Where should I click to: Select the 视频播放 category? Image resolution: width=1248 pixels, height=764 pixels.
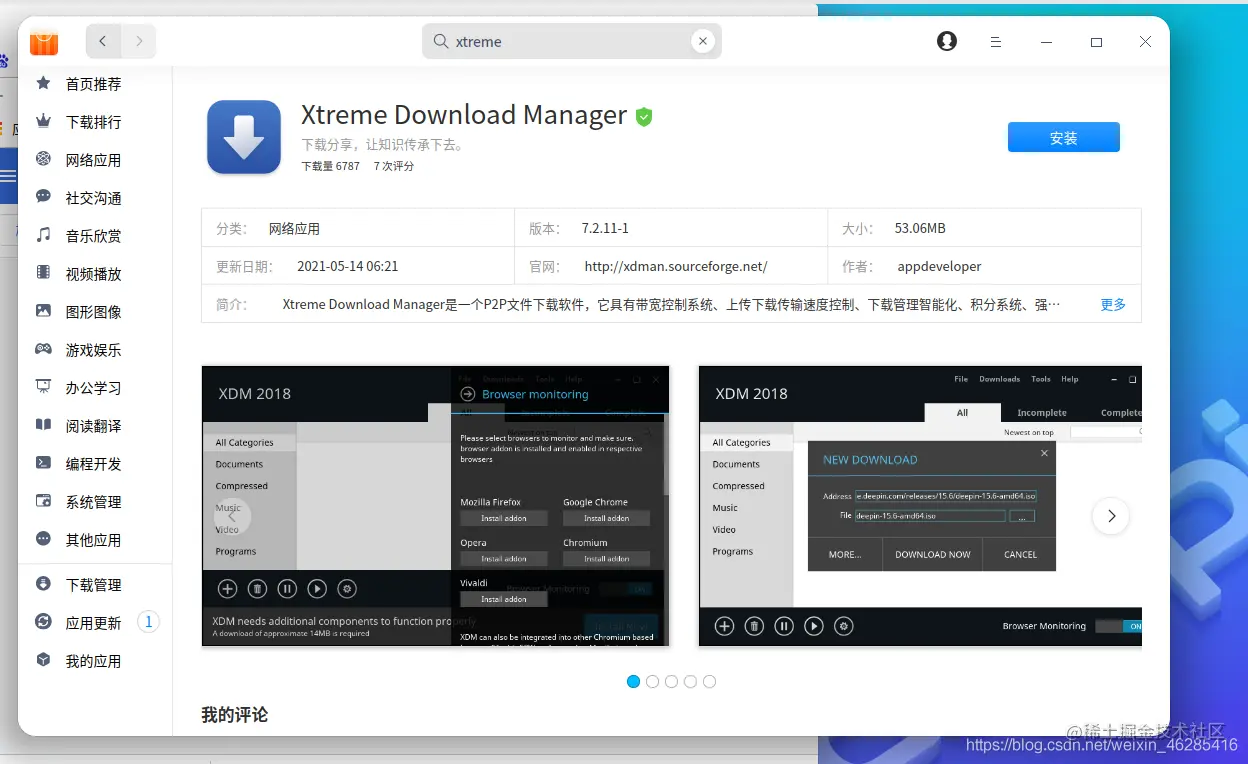pyautogui.click(x=94, y=274)
